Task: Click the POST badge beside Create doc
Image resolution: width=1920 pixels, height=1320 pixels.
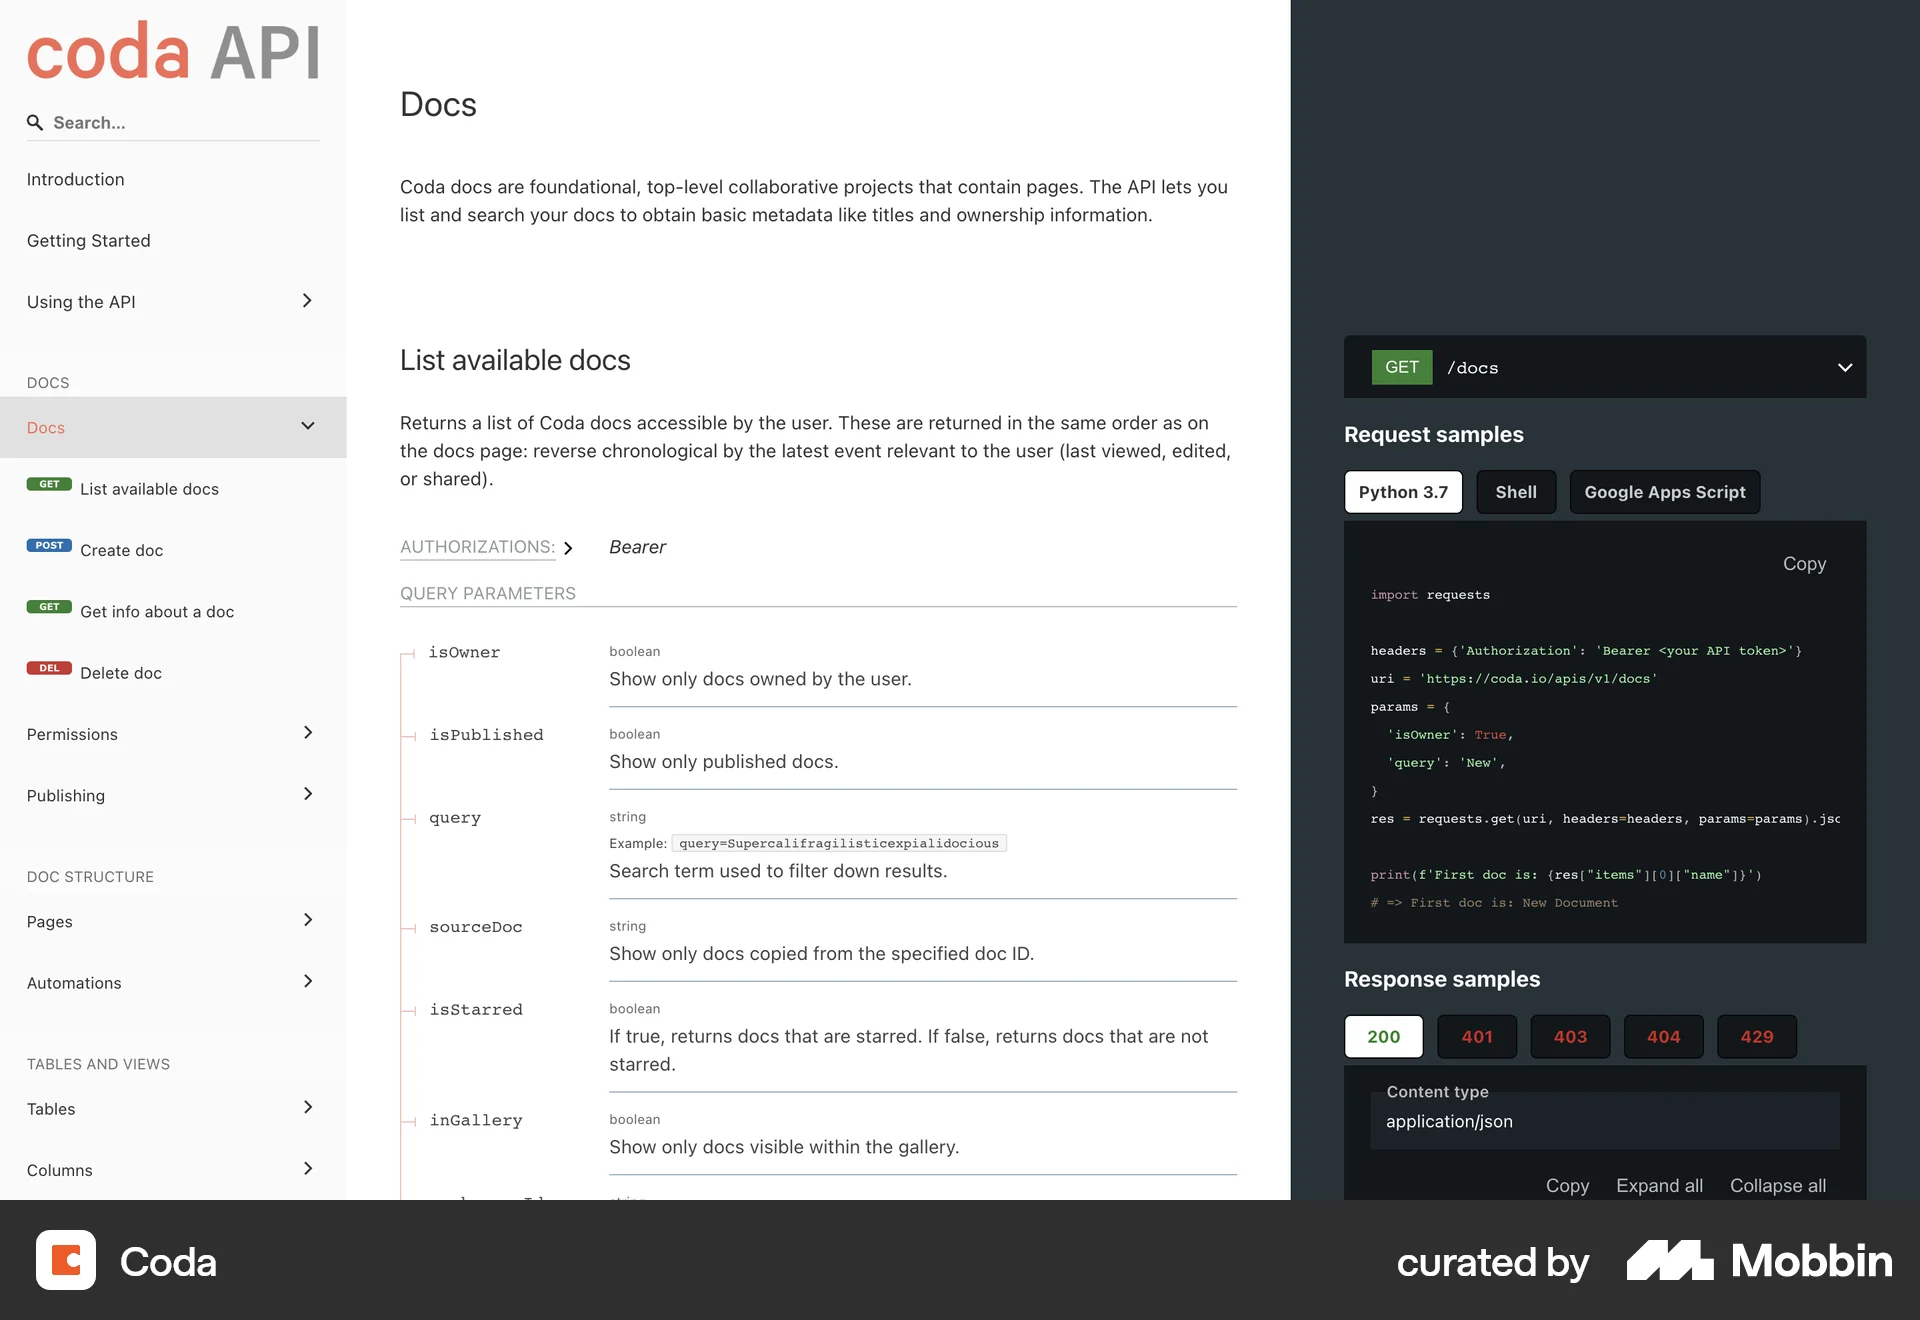Action: pyautogui.click(x=48, y=545)
